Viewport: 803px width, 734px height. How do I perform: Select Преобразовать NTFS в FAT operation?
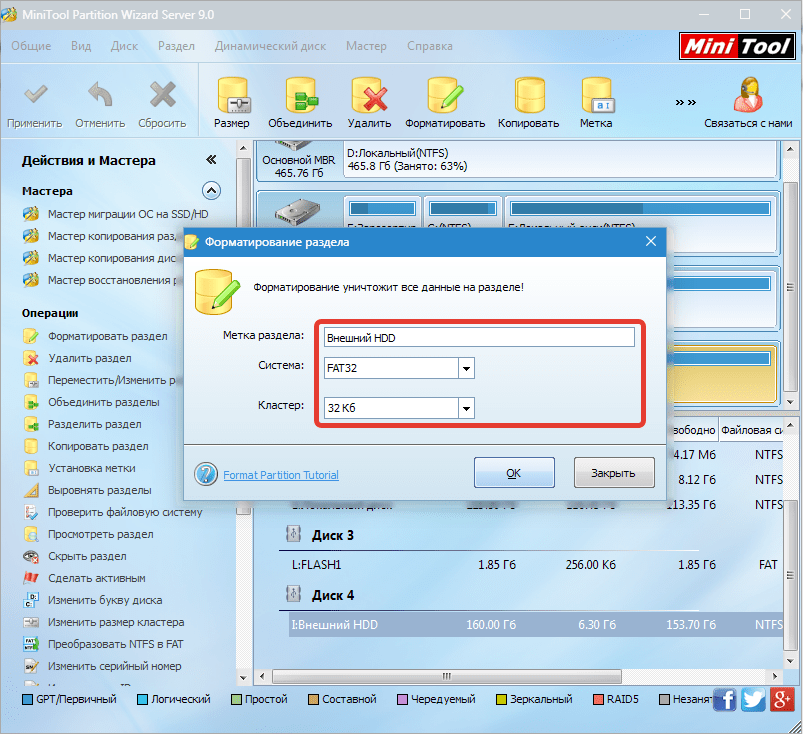pos(115,644)
